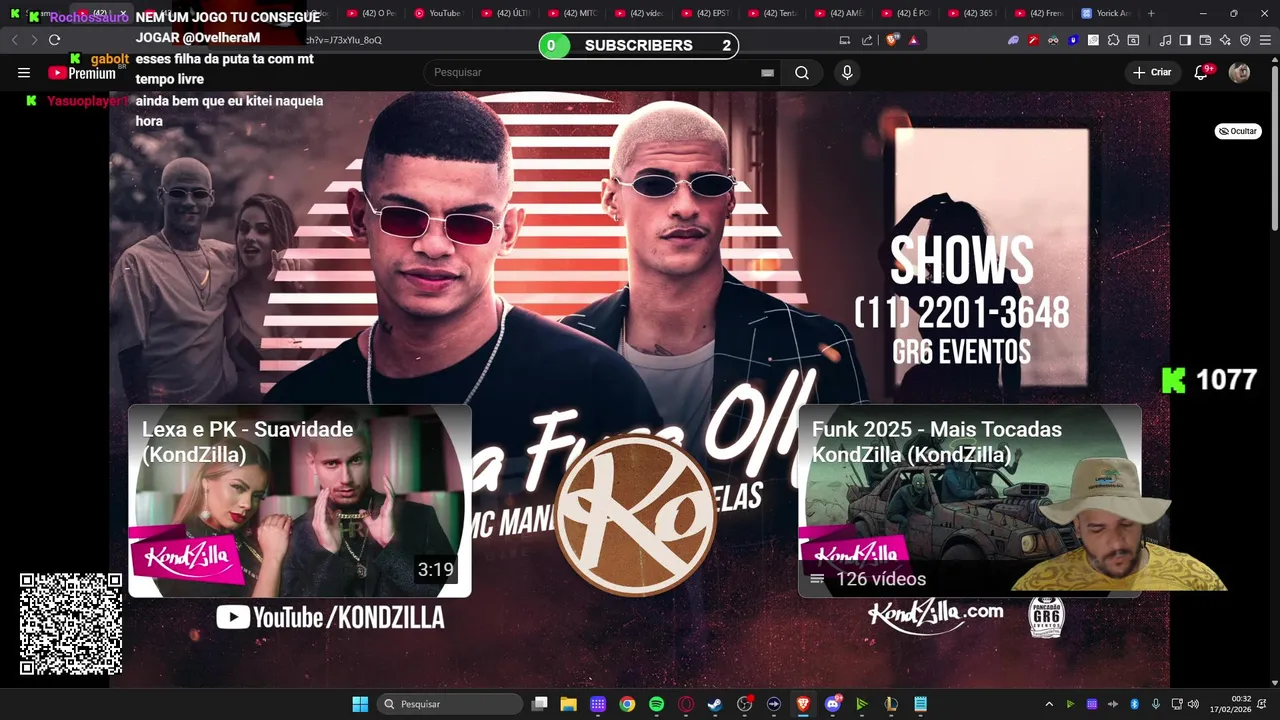Go to YouTube Premium home logo
This screenshot has height=720, width=1280.
[81, 72]
